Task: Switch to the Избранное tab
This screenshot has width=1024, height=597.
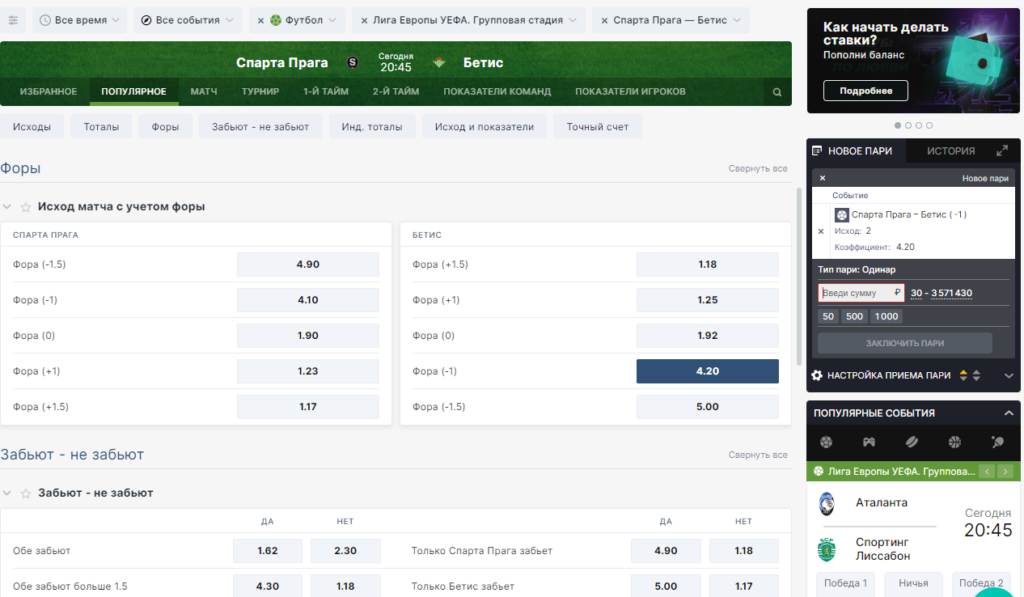Action: 48,91
